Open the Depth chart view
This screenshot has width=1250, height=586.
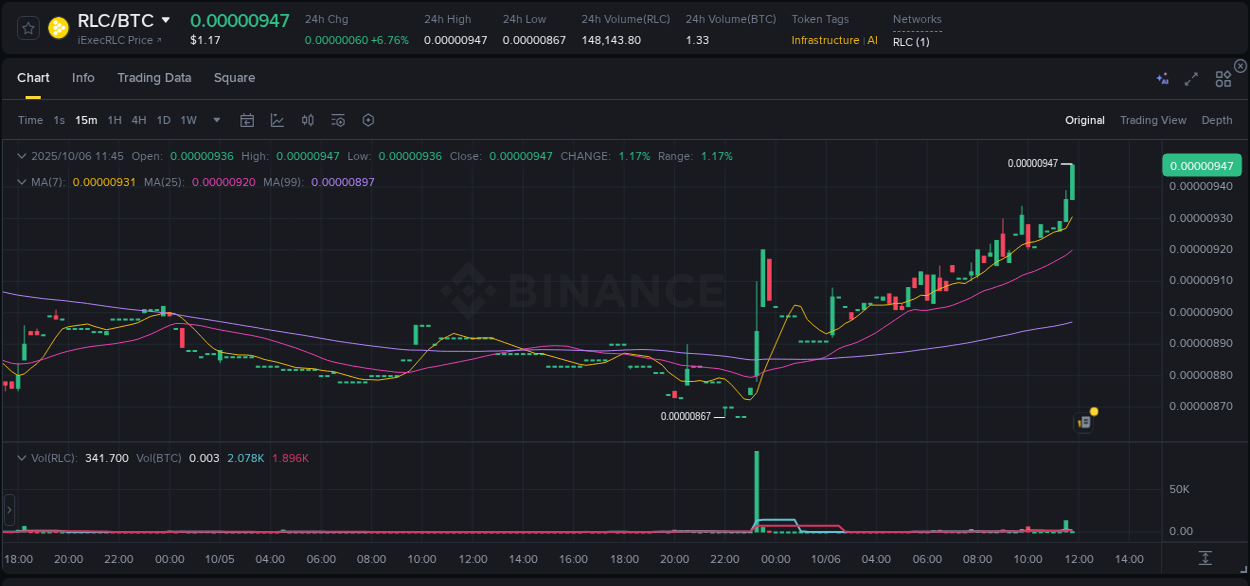1216,120
